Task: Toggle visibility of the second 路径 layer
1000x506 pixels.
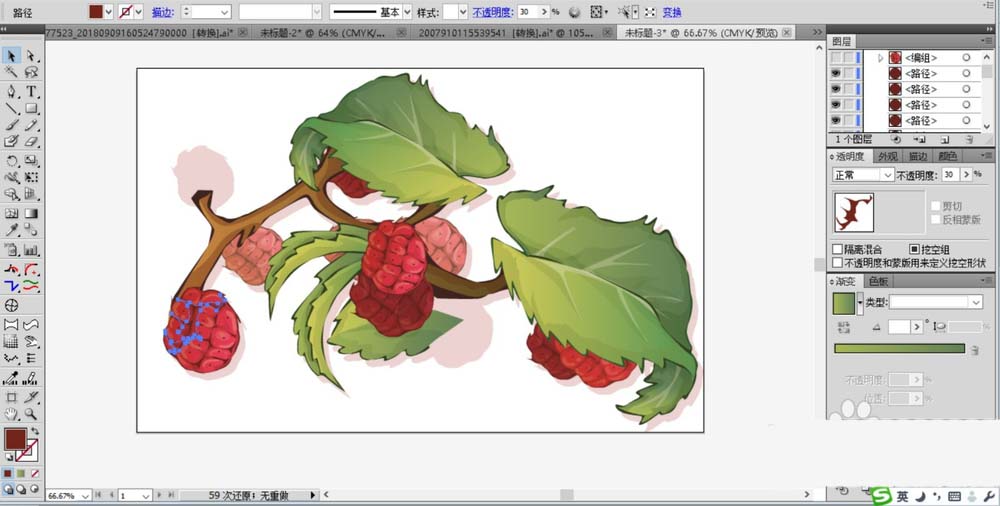Action: tap(835, 89)
